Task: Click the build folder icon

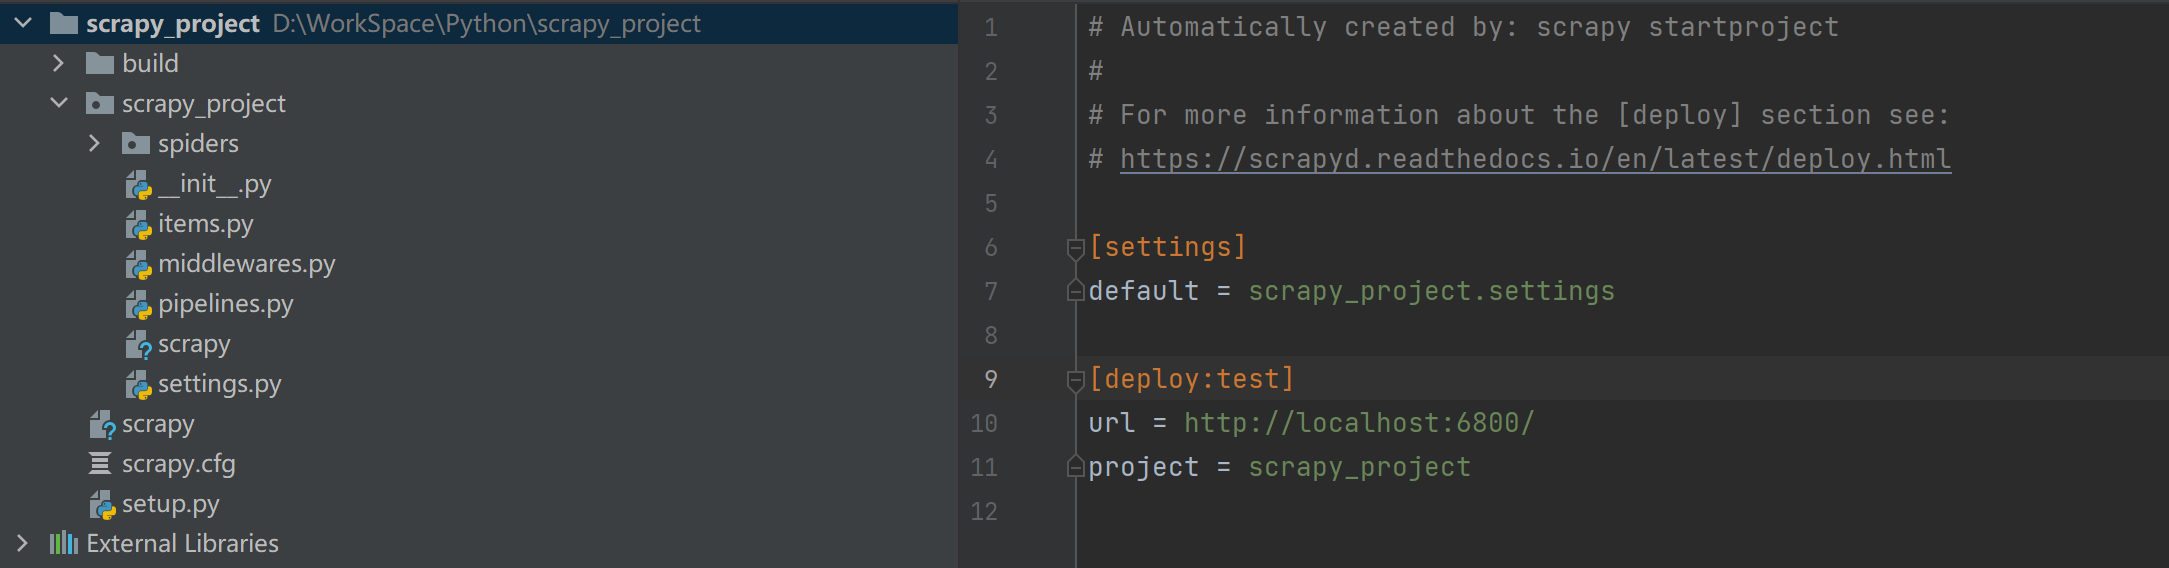Action: pos(100,63)
